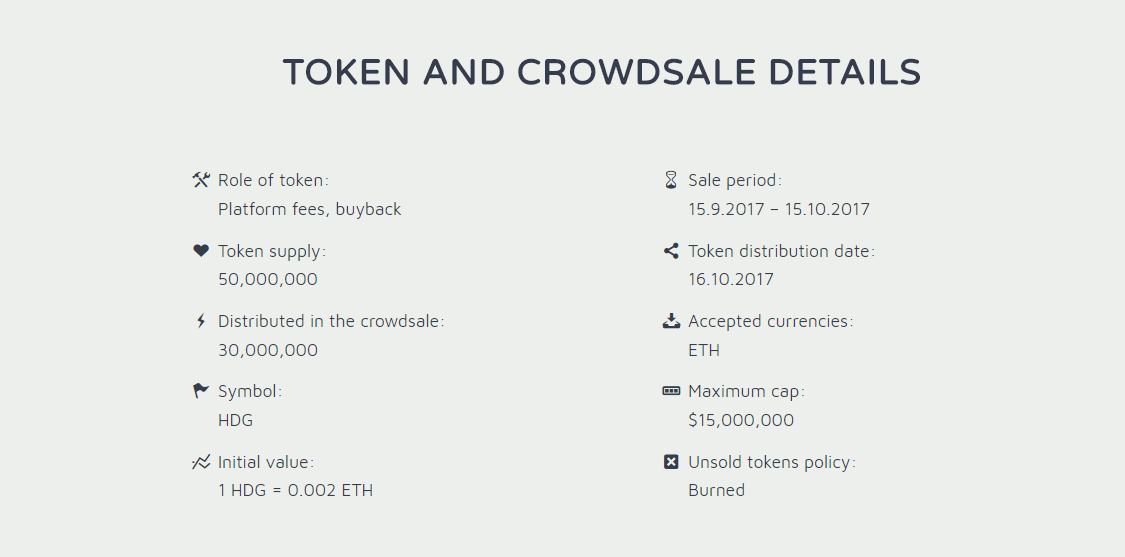Click the heart icon beside Token supply
1125x557 pixels.
coord(201,251)
